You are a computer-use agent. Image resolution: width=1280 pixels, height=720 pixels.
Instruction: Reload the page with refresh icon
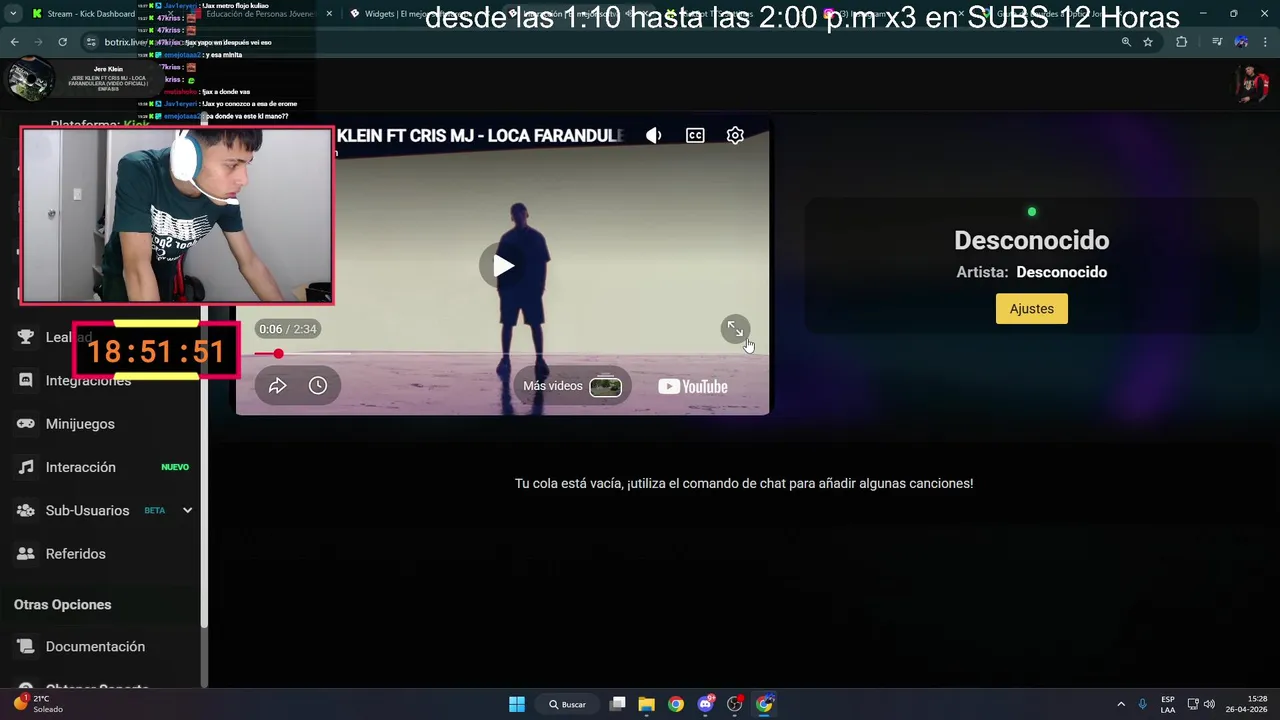[x=62, y=42]
